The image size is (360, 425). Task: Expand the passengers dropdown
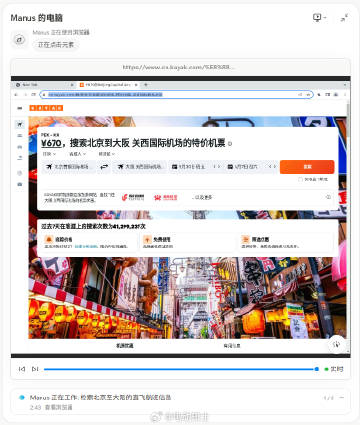click(x=77, y=154)
